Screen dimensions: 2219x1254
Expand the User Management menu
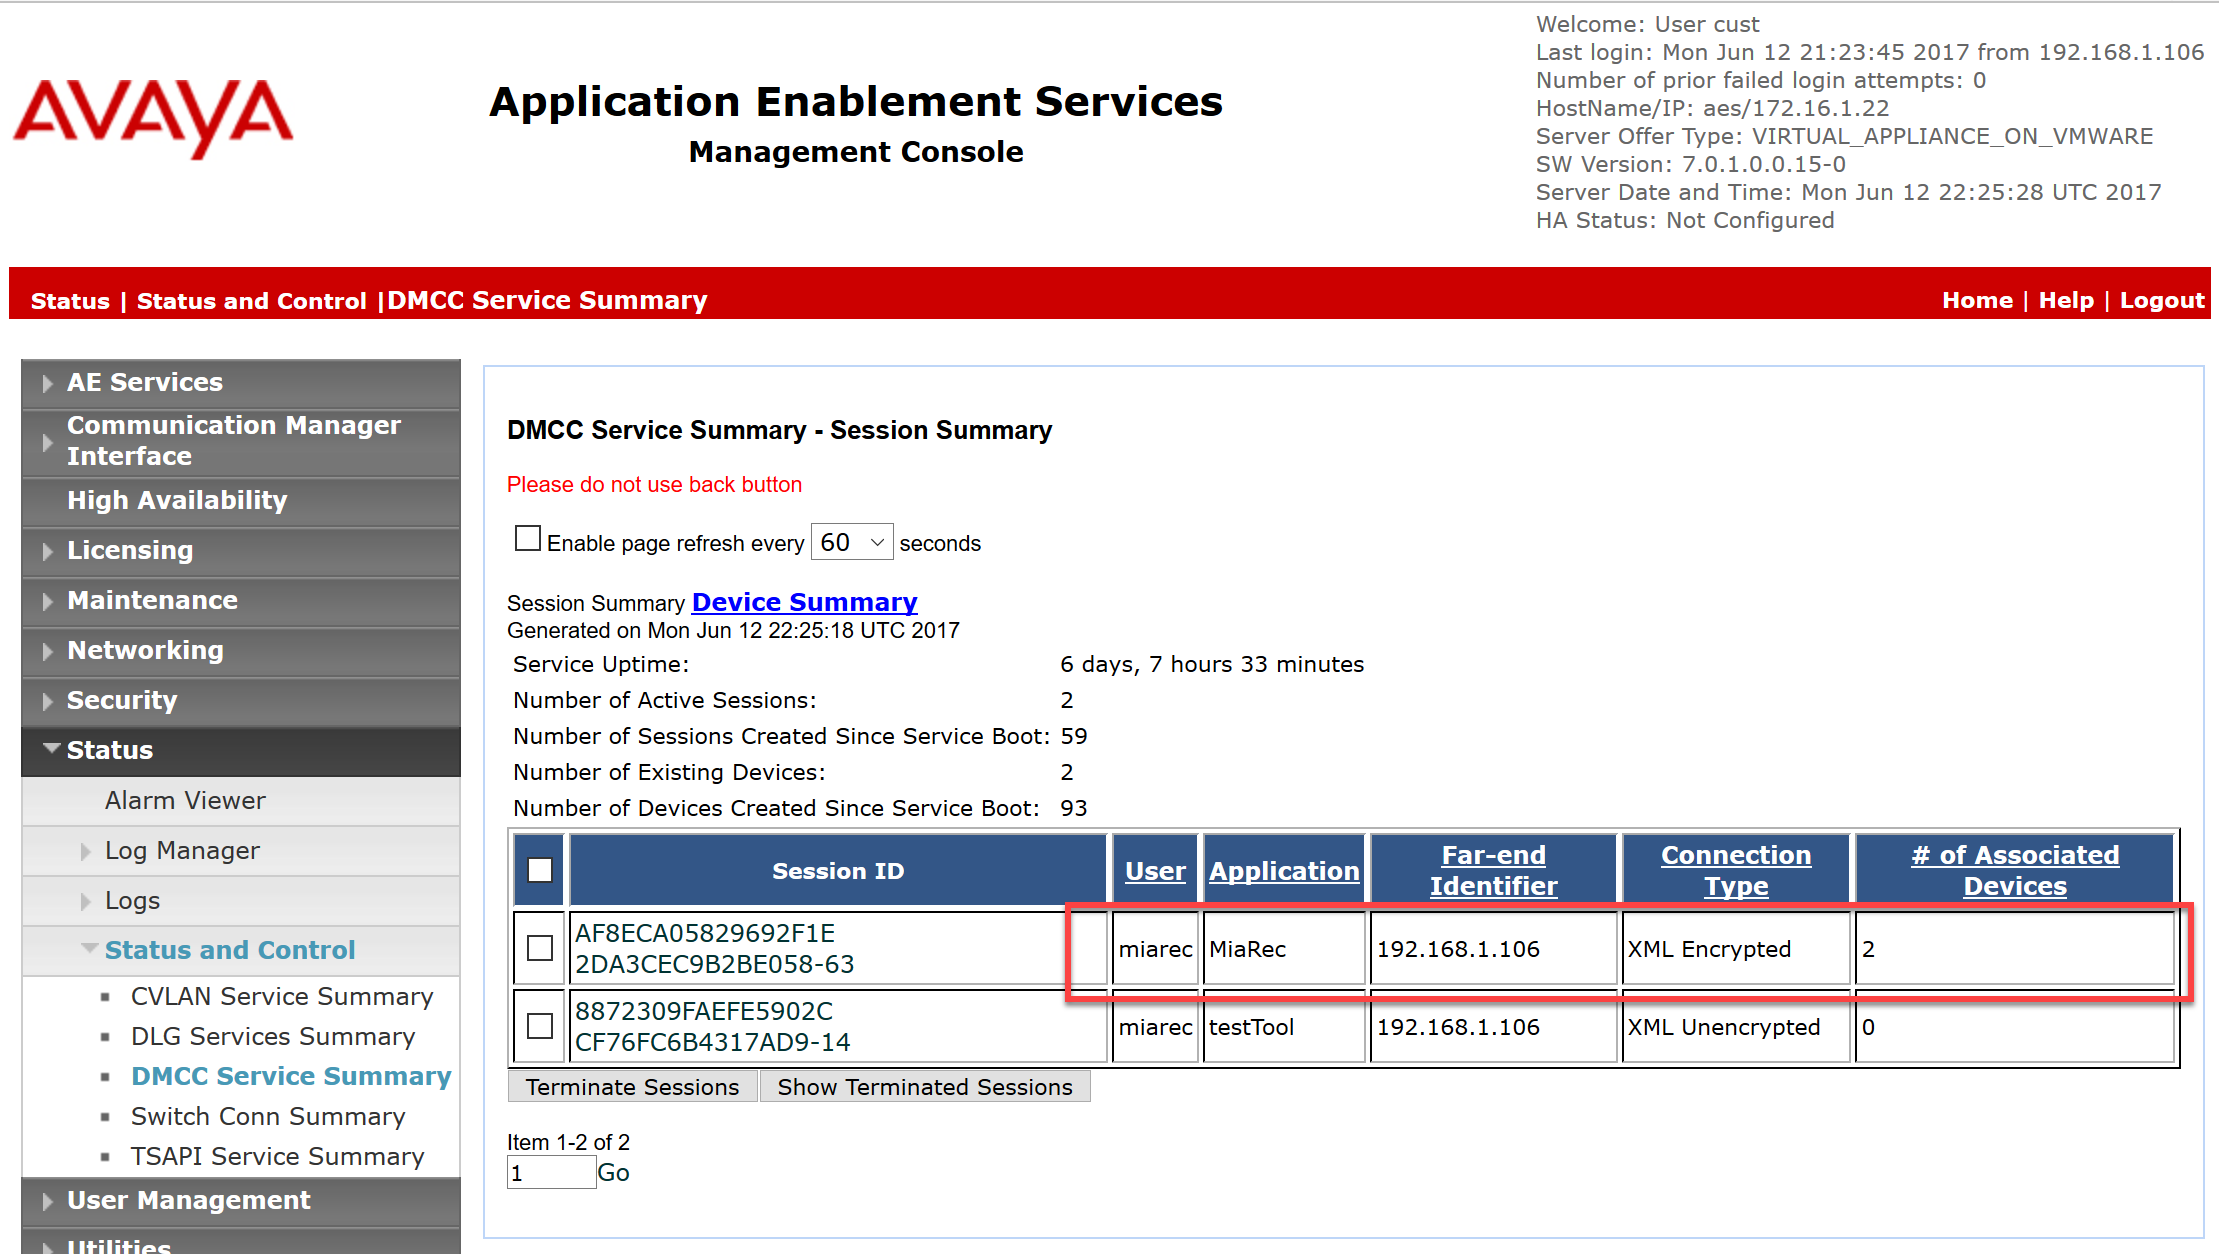click(x=241, y=1201)
